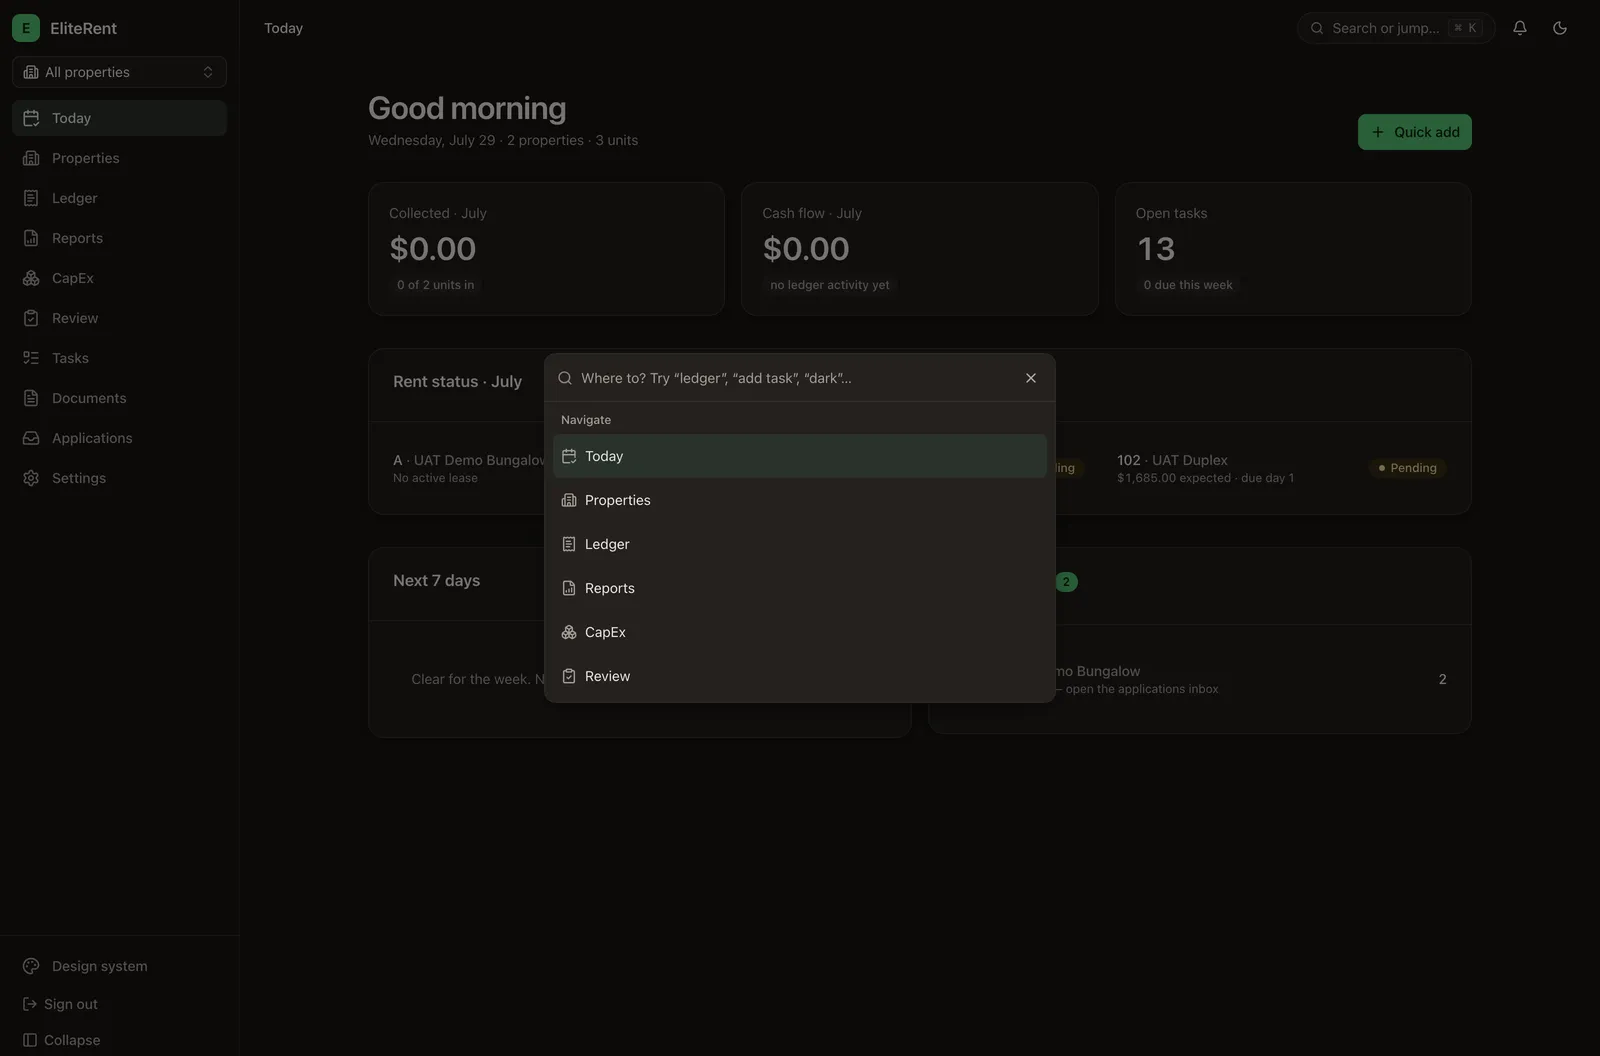Click the building icon beside Properties in sidebar
The image size is (1600, 1056).
point(31,158)
